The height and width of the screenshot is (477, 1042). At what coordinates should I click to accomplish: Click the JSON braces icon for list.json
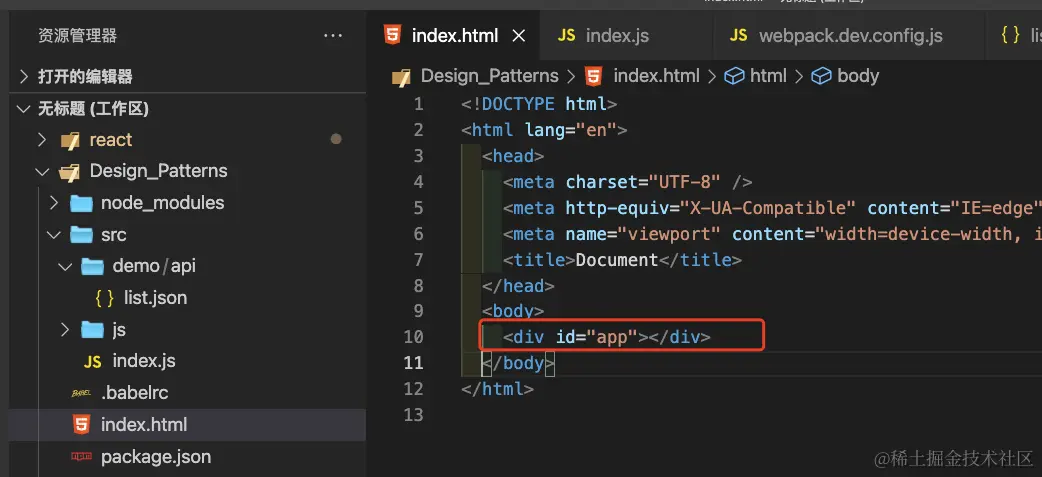[x=104, y=297]
